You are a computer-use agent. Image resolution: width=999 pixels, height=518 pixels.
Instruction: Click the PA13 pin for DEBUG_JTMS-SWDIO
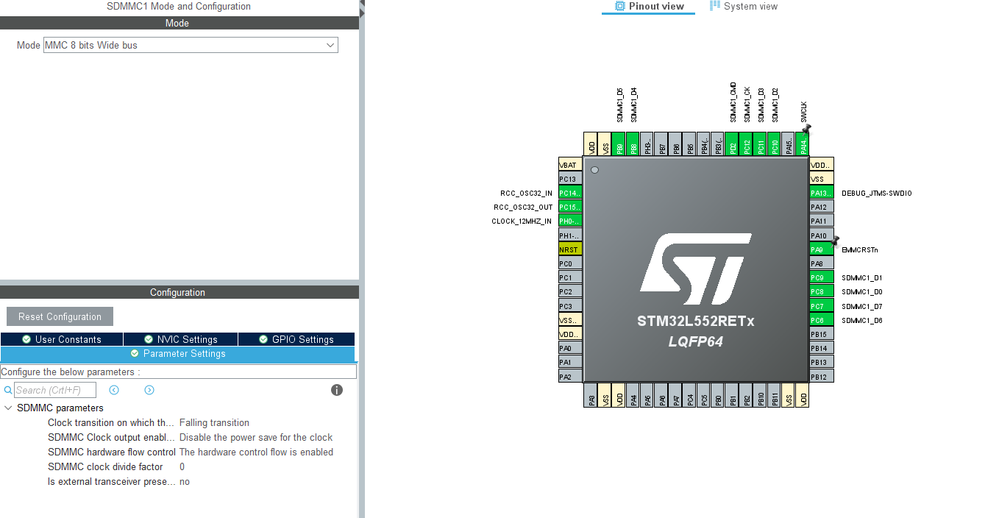tap(821, 193)
